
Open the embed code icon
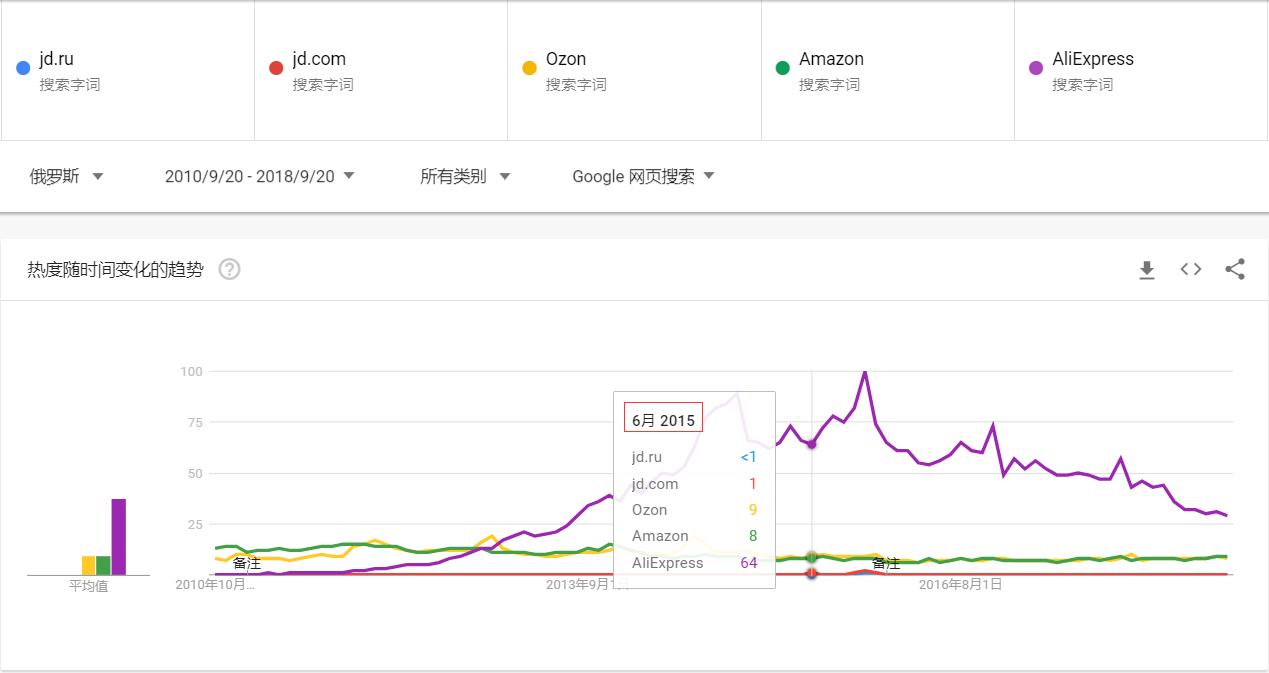(x=1191, y=270)
